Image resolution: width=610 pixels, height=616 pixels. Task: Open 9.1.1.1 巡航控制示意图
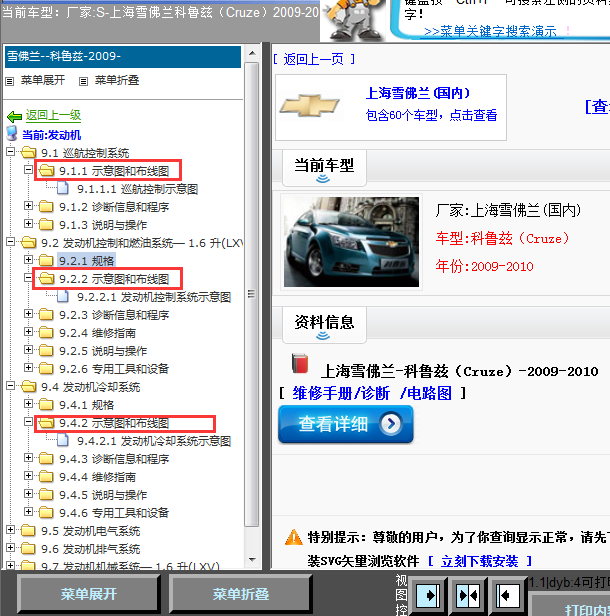(137, 189)
